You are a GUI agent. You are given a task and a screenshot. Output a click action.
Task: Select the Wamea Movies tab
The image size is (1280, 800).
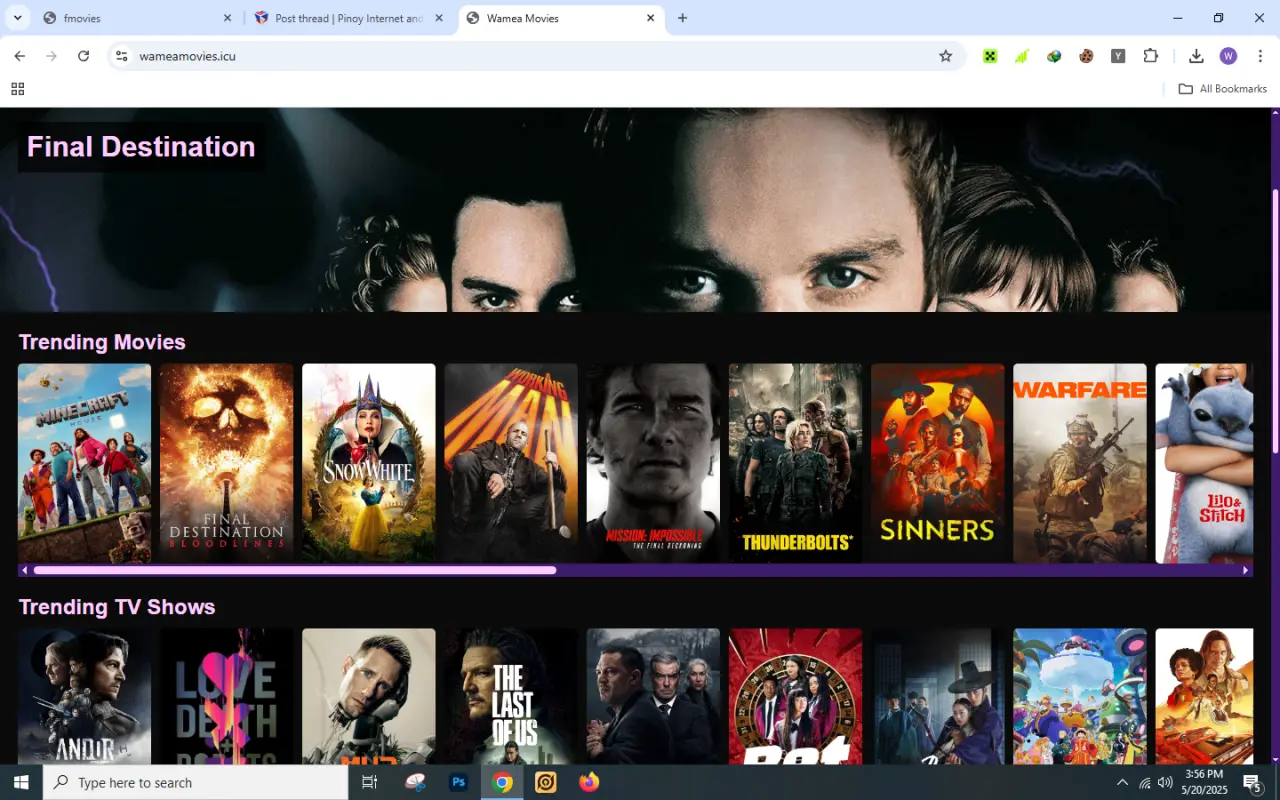562,18
